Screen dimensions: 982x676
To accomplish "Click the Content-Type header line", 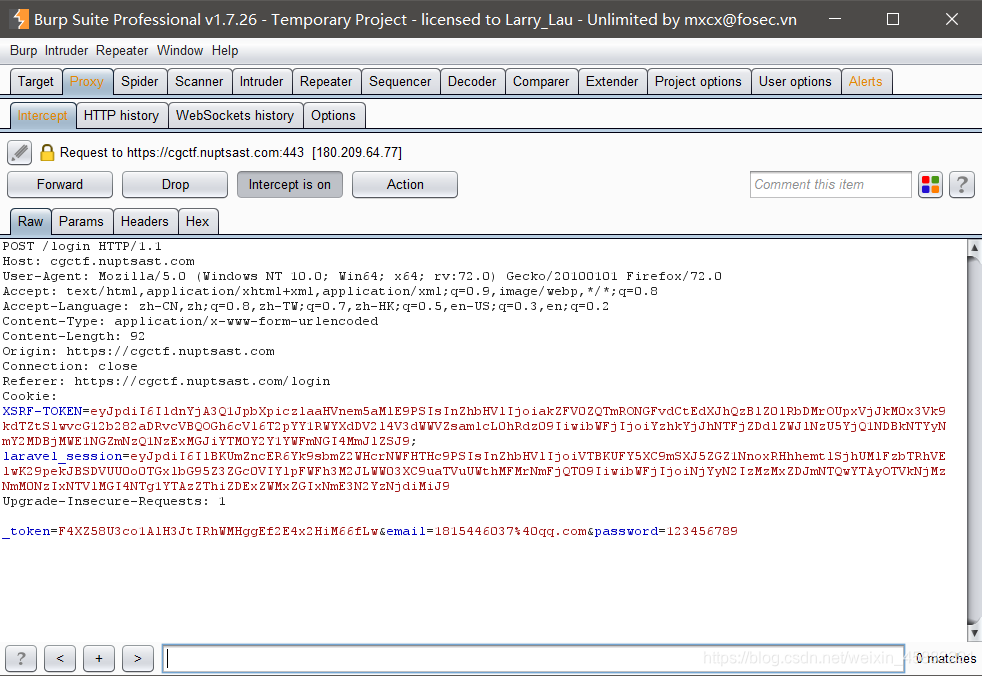I will tap(190, 321).
